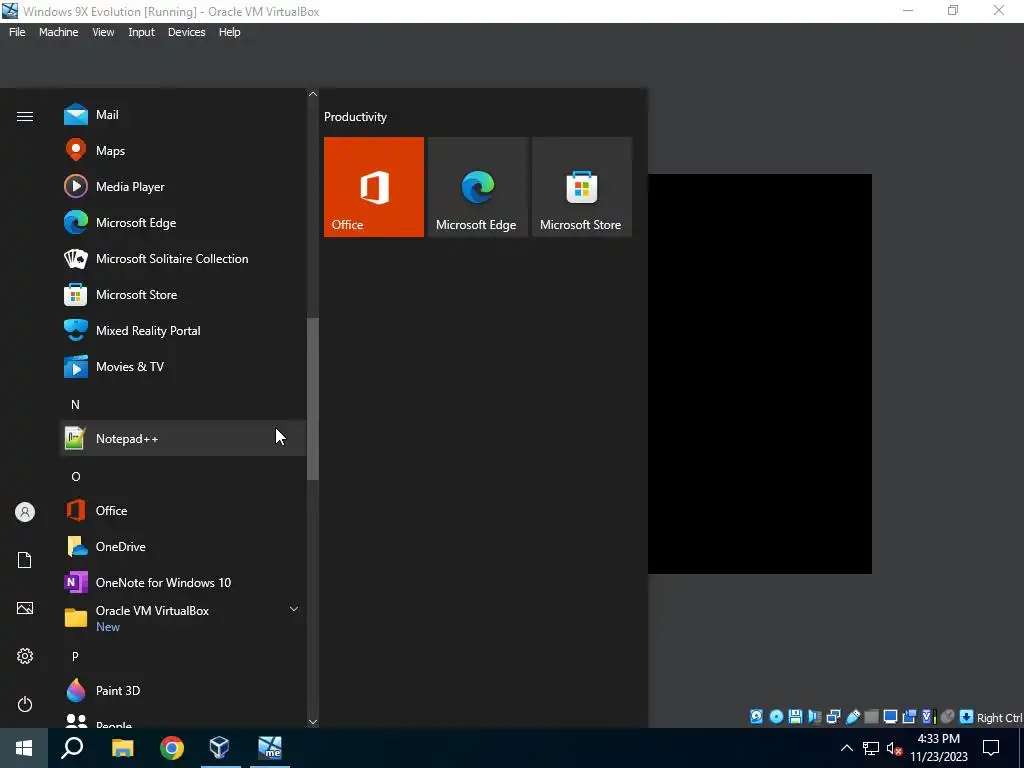Open the View menu
The width and height of the screenshot is (1024, 768).
click(x=103, y=32)
